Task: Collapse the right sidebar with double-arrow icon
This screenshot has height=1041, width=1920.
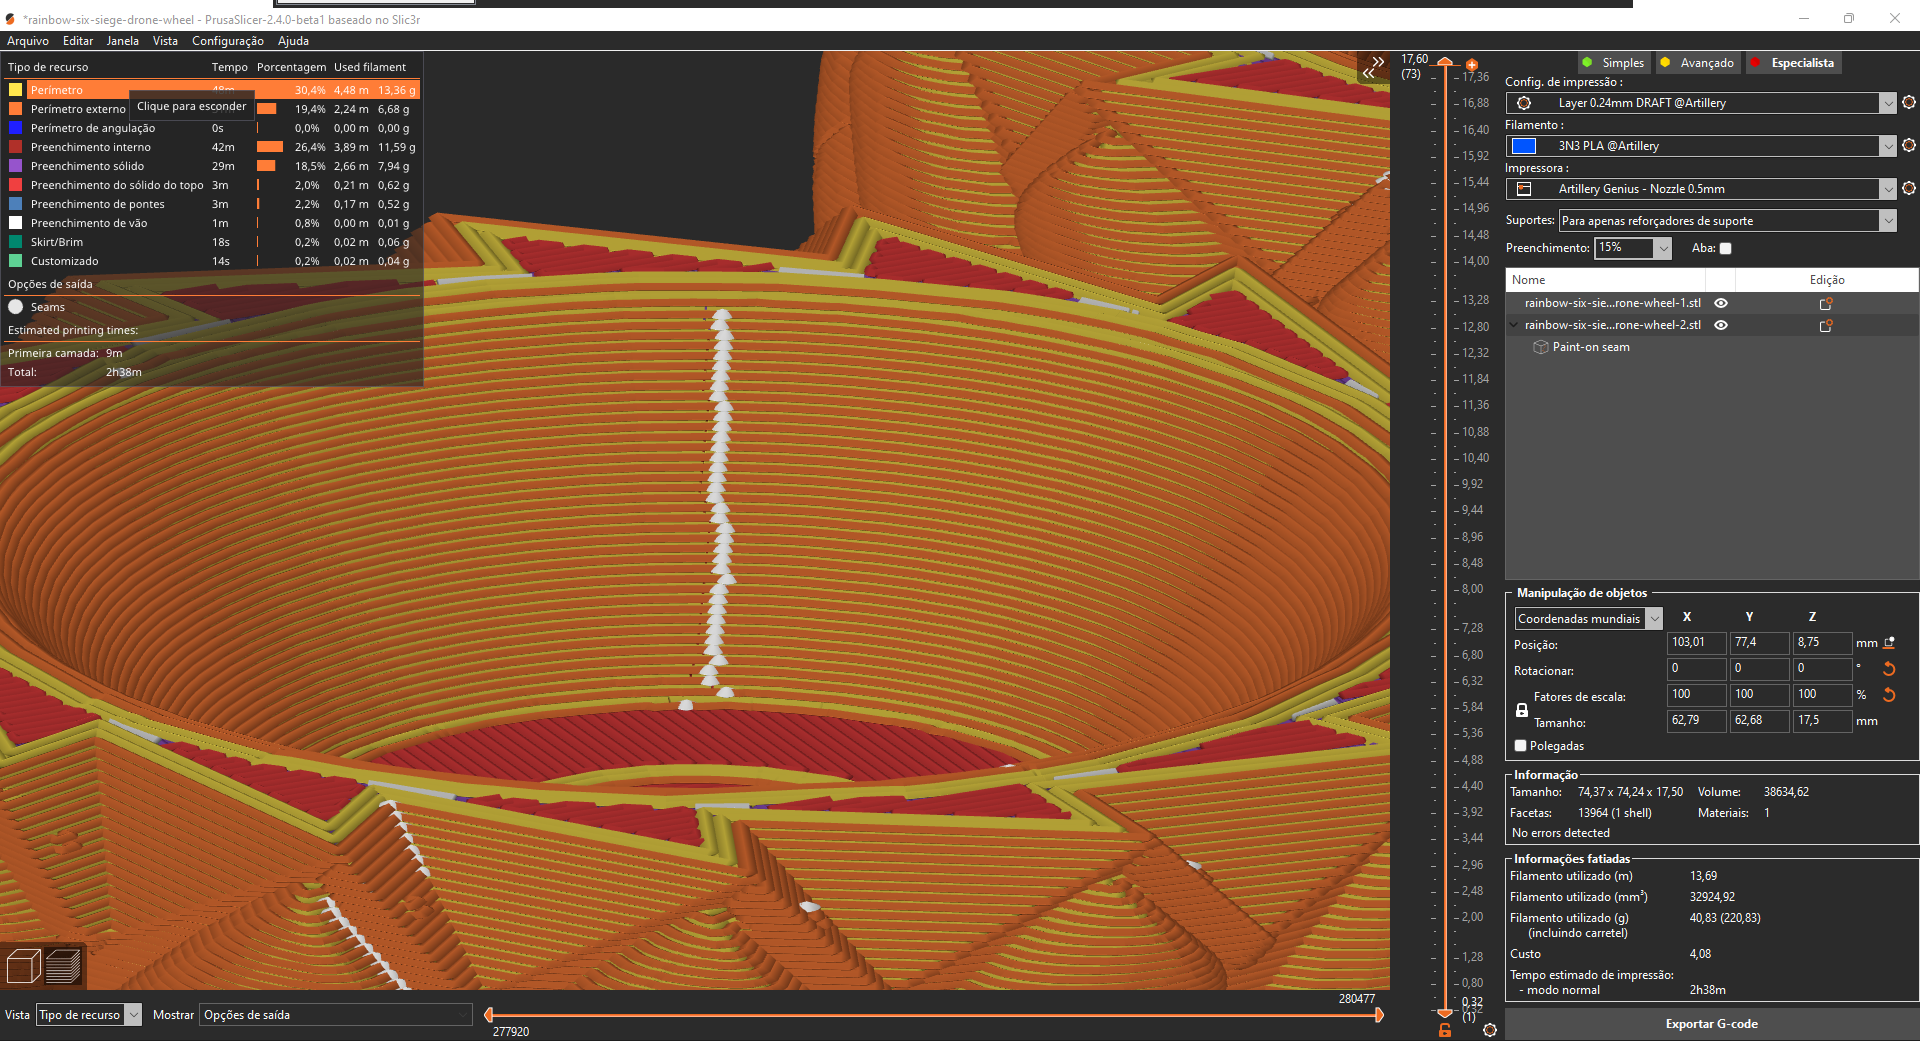Action: 1373,67
